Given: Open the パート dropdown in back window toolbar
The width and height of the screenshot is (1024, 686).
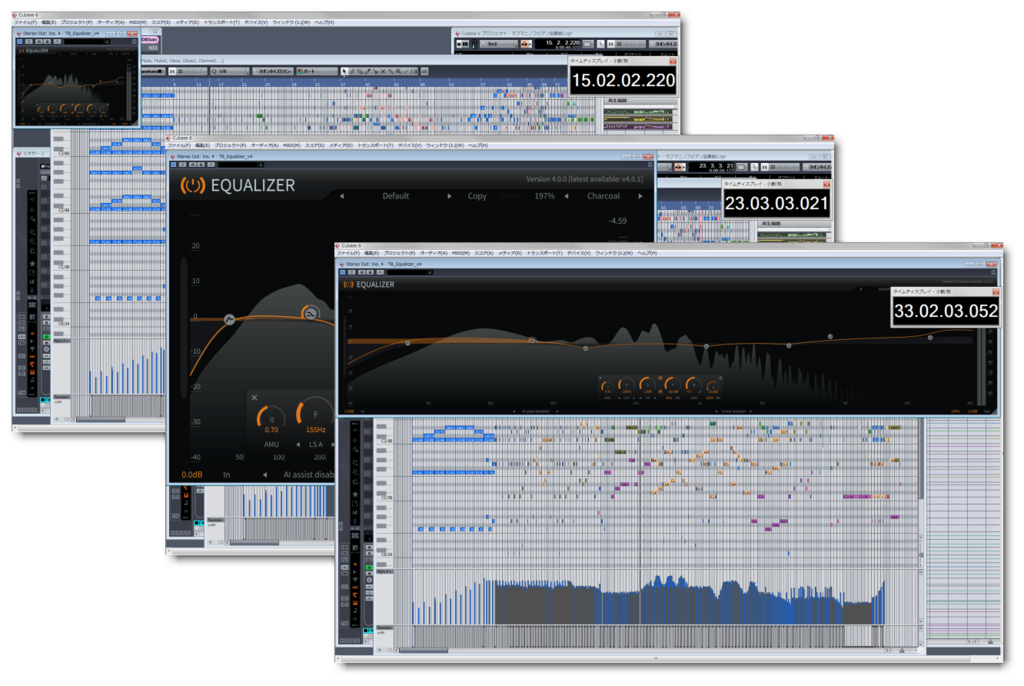Looking at the screenshot, I should coord(315,71).
